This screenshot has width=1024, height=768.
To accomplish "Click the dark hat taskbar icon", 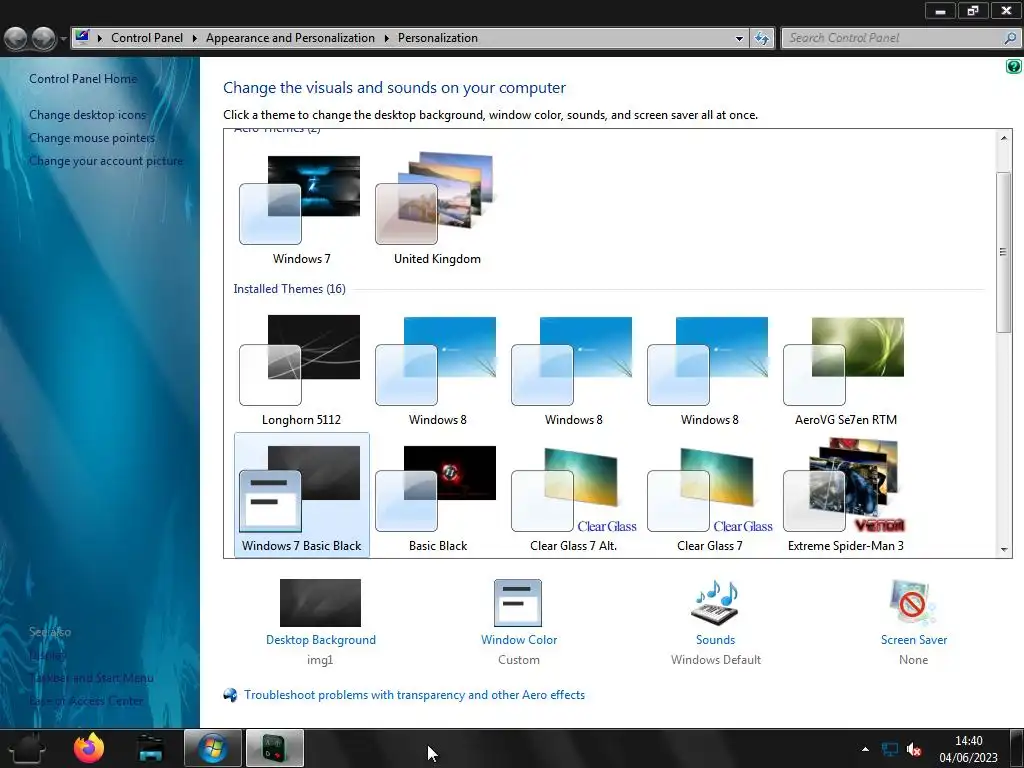I will point(27,748).
